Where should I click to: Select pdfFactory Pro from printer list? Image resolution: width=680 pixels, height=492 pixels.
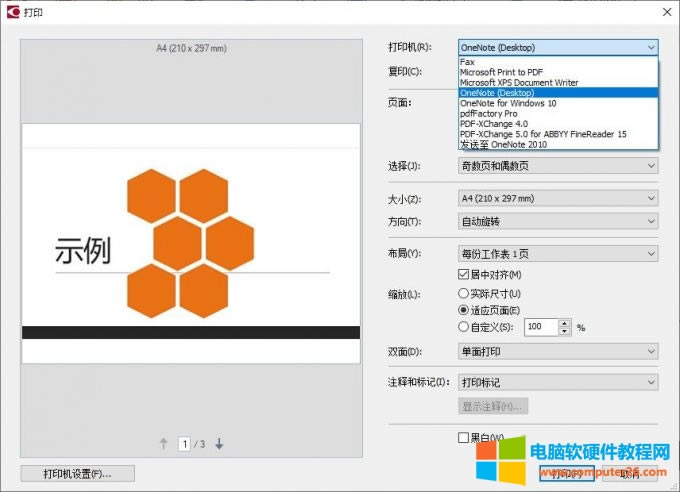tap(488, 113)
